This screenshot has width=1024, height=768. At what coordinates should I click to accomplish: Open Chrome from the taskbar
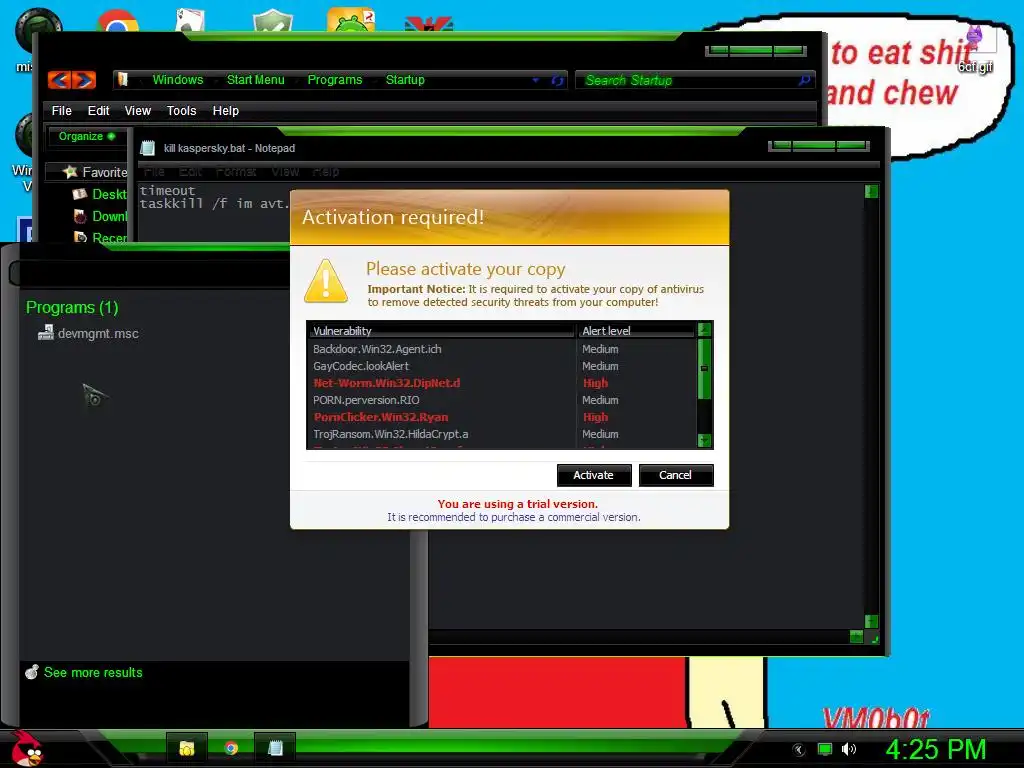[231, 748]
